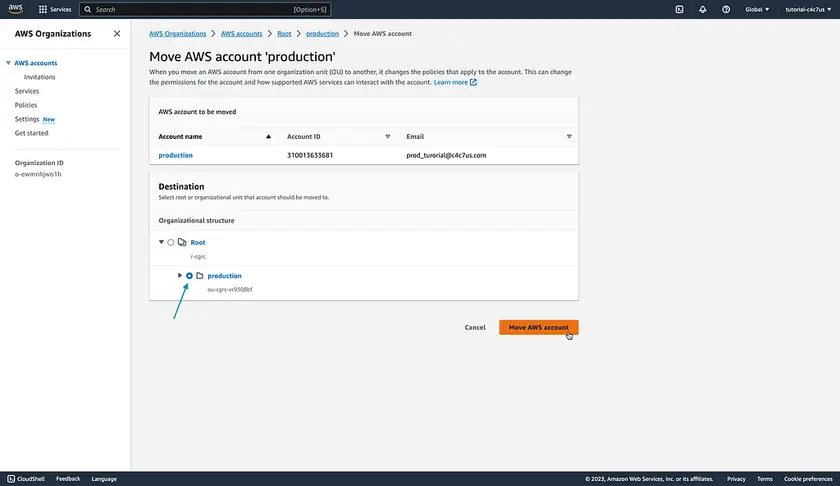Screen dimensions: 840x486
Task: Follow the production breadcrumb link
Action: click(322, 33)
